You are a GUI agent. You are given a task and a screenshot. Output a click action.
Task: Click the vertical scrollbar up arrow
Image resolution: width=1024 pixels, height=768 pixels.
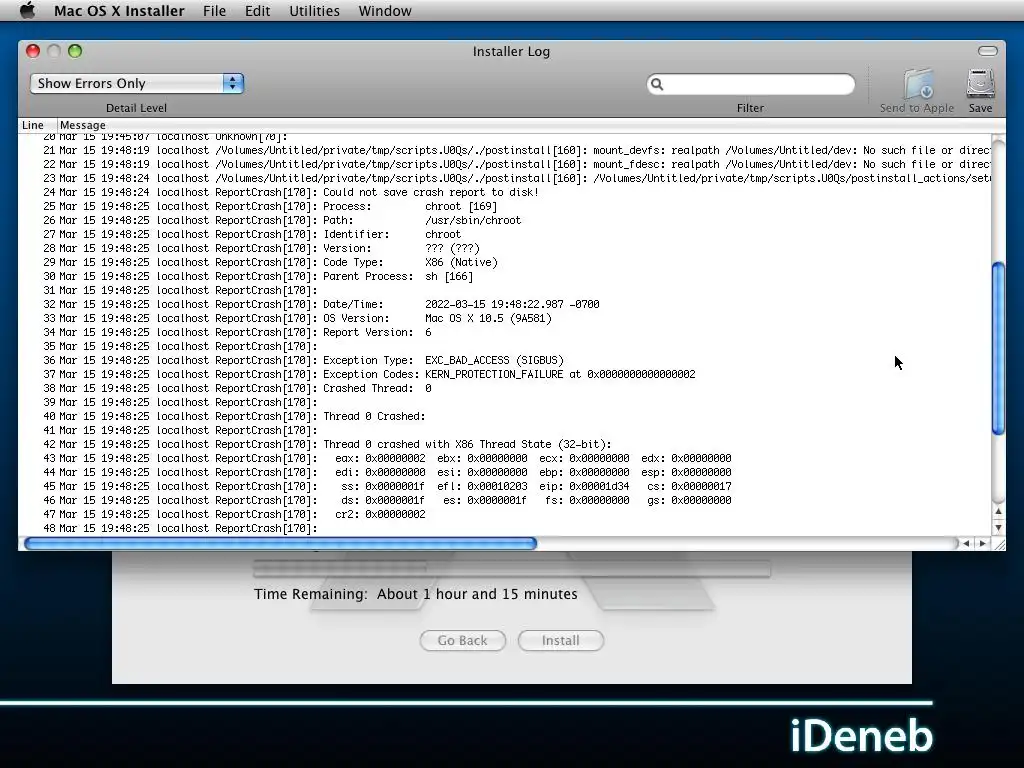[998, 511]
